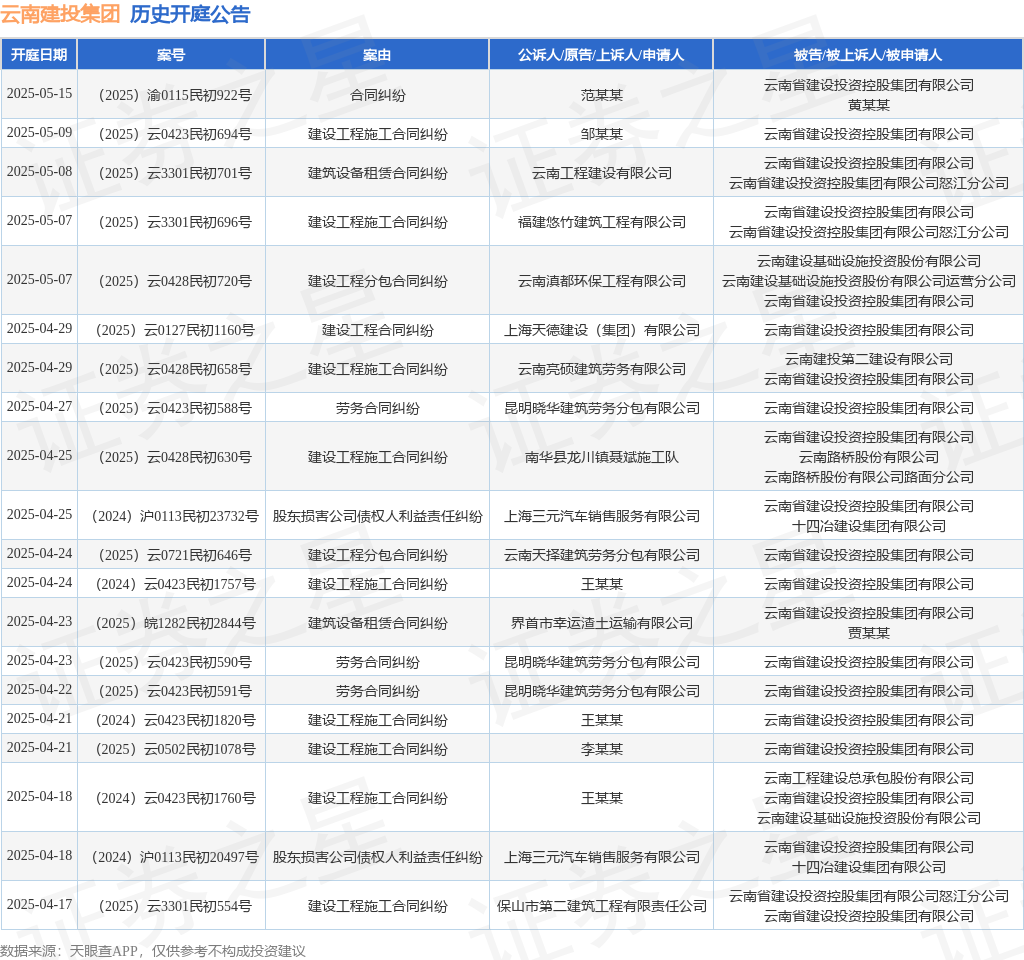Click plaintiff 云南天择建筑劳务分包有限公司
Viewport: 1024px width, 960px height.
[x=601, y=556]
